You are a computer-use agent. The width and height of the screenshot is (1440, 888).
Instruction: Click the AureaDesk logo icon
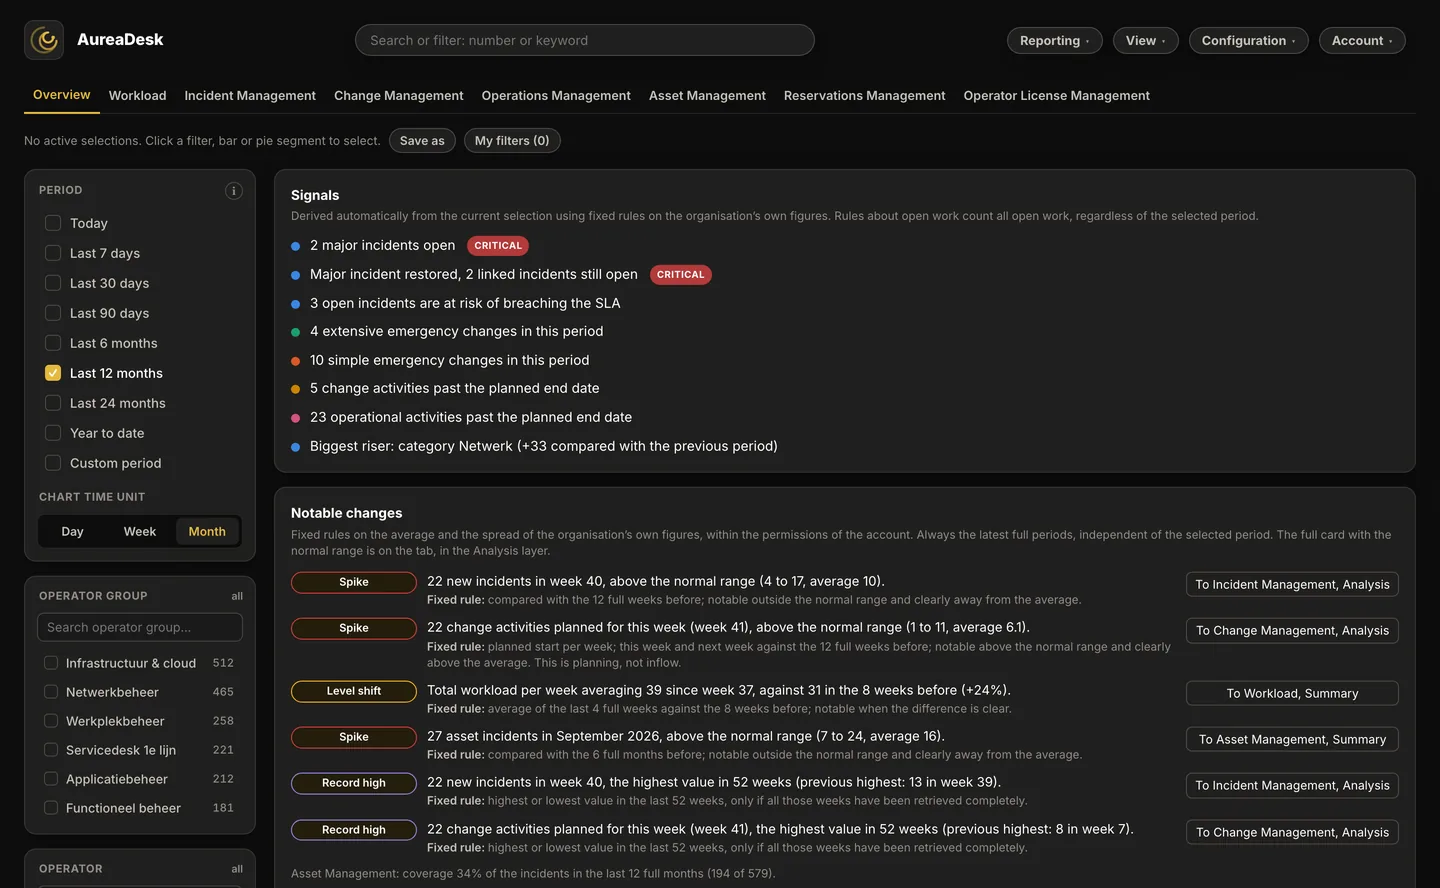coord(44,40)
